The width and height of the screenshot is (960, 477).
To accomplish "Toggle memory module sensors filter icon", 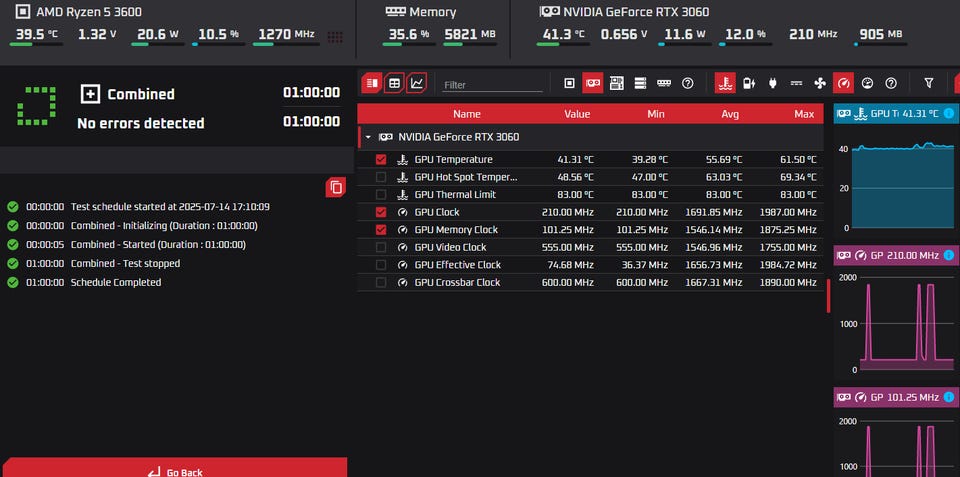I will [x=664, y=83].
